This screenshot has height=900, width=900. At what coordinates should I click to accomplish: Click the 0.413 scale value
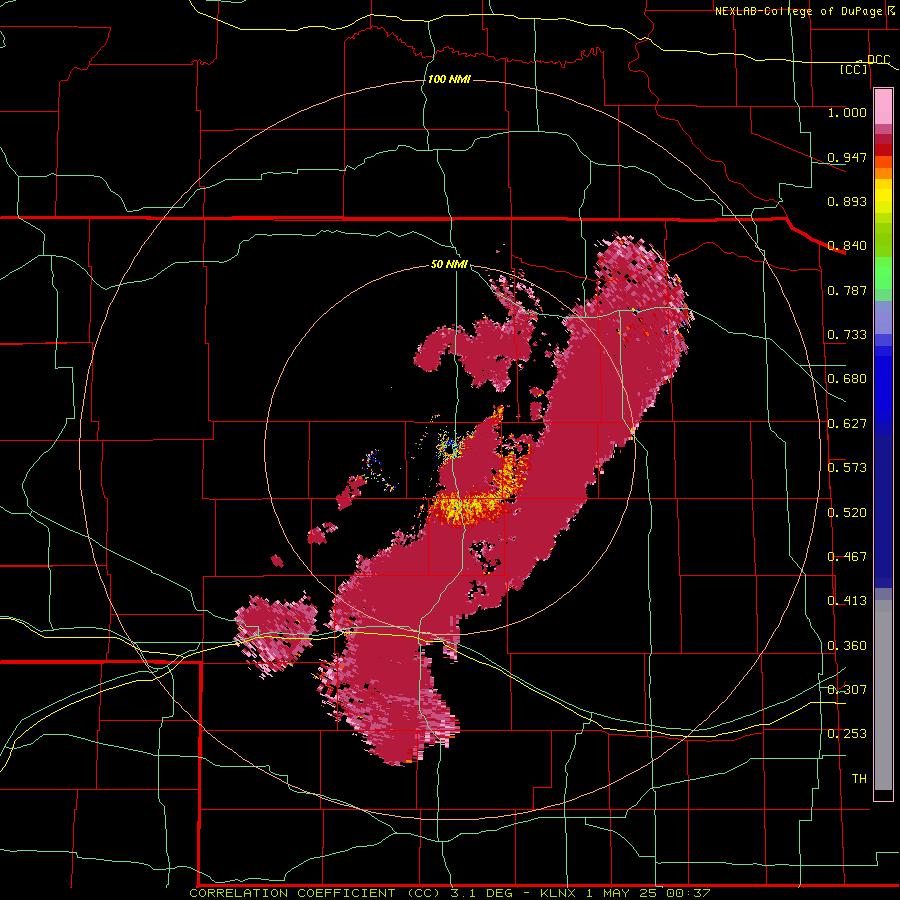click(x=847, y=601)
